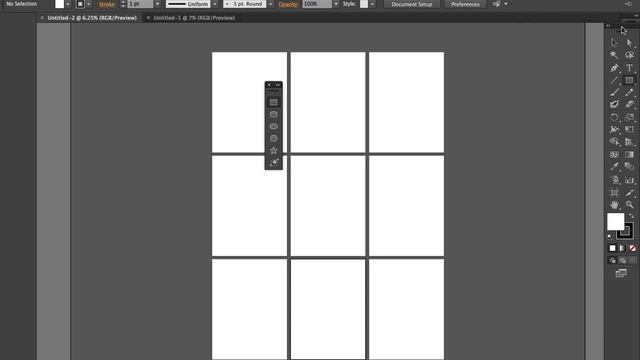Change the screen mode
The height and width of the screenshot is (360, 640).
pos(621,273)
